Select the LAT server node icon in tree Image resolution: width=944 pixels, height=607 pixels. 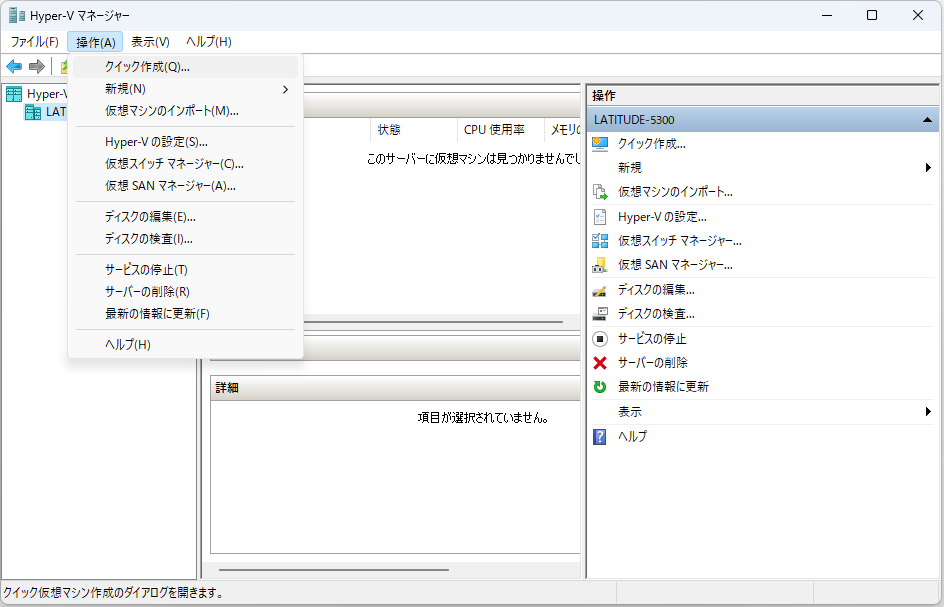(33, 112)
